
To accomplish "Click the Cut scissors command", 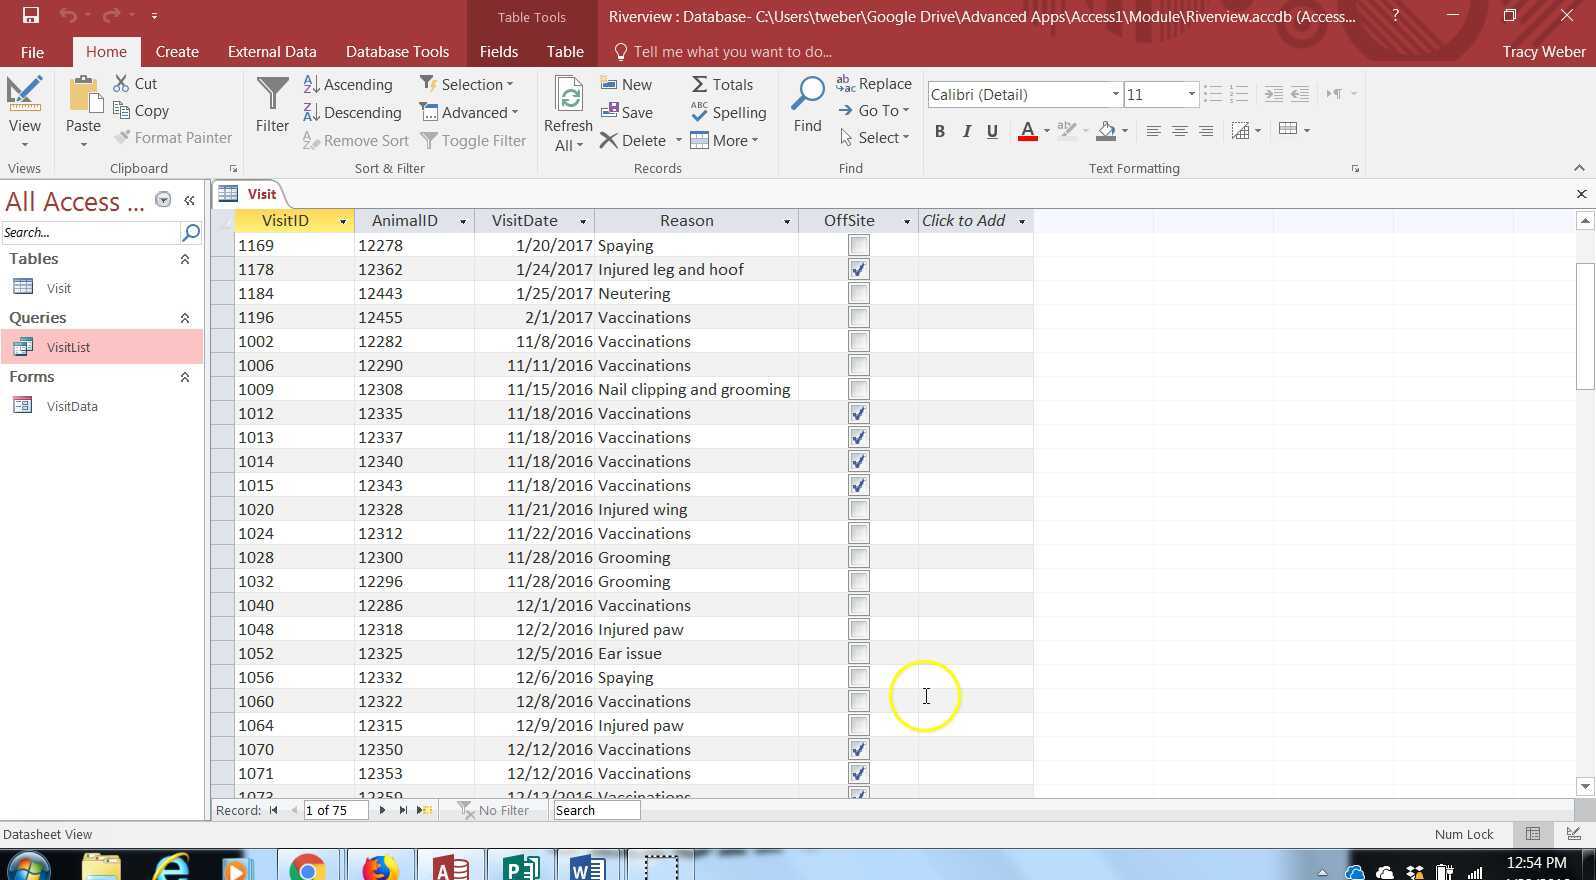I will pos(136,84).
